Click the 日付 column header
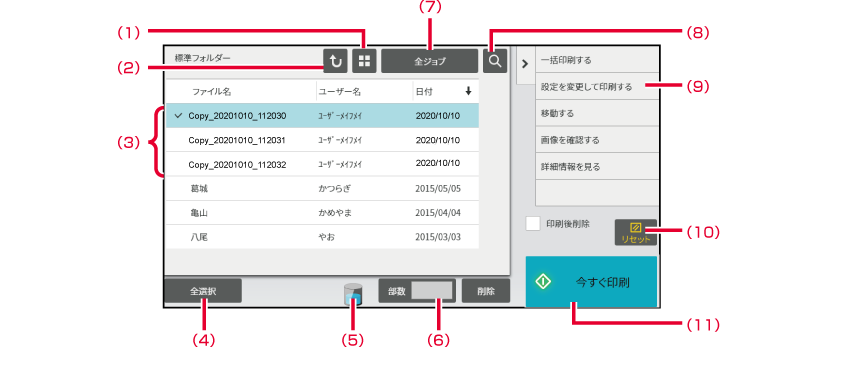Viewport: 842px width, 385px height. [x=424, y=92]
